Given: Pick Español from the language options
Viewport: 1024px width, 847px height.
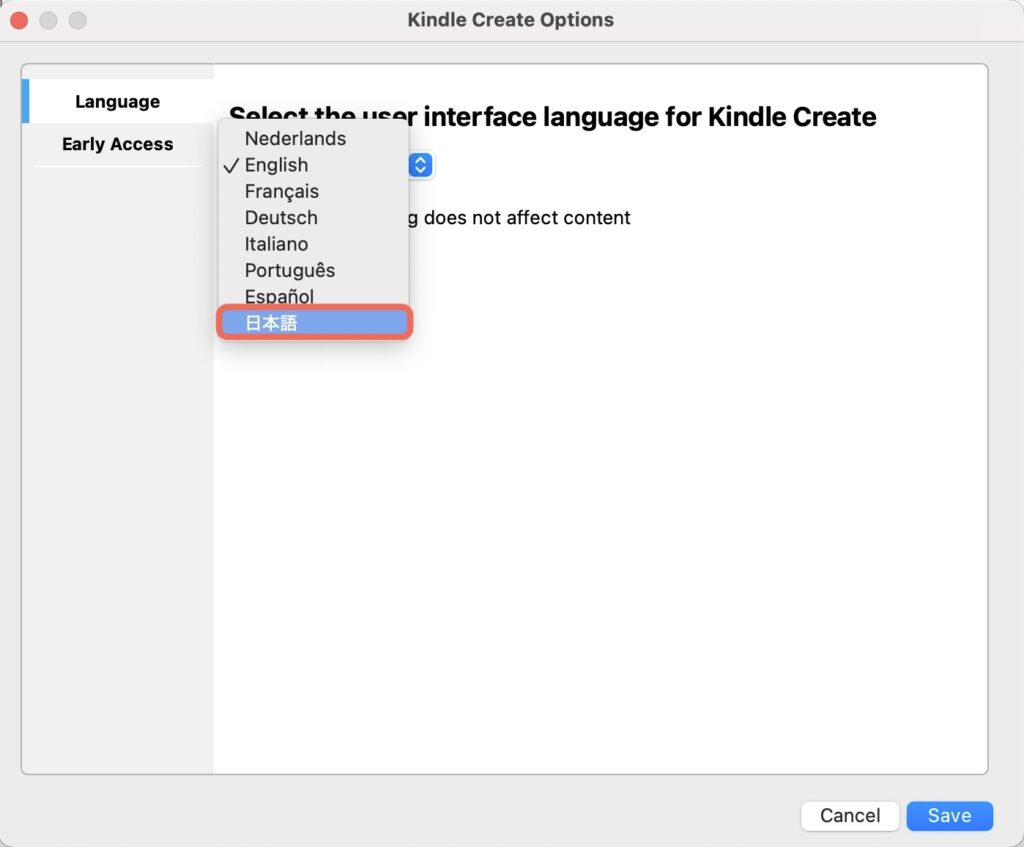Looking at the screenshot, I should 279,296.
